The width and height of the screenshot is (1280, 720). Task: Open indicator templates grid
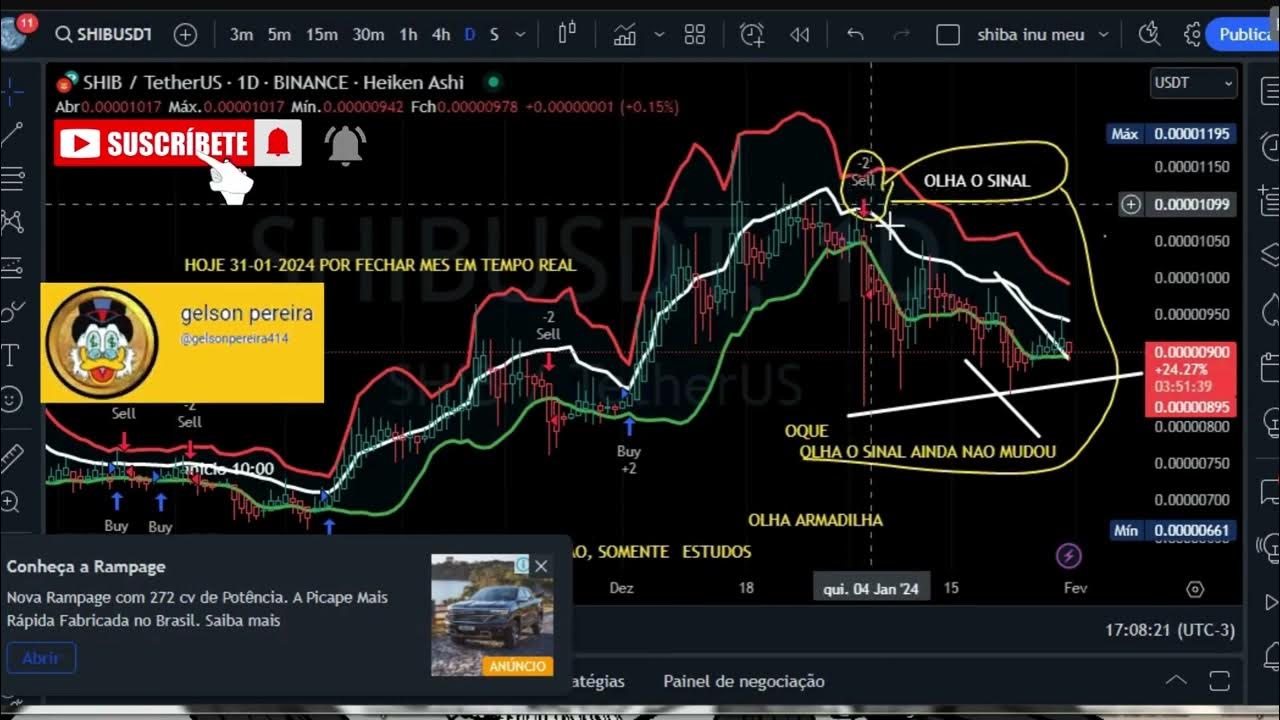pos(695,35)
